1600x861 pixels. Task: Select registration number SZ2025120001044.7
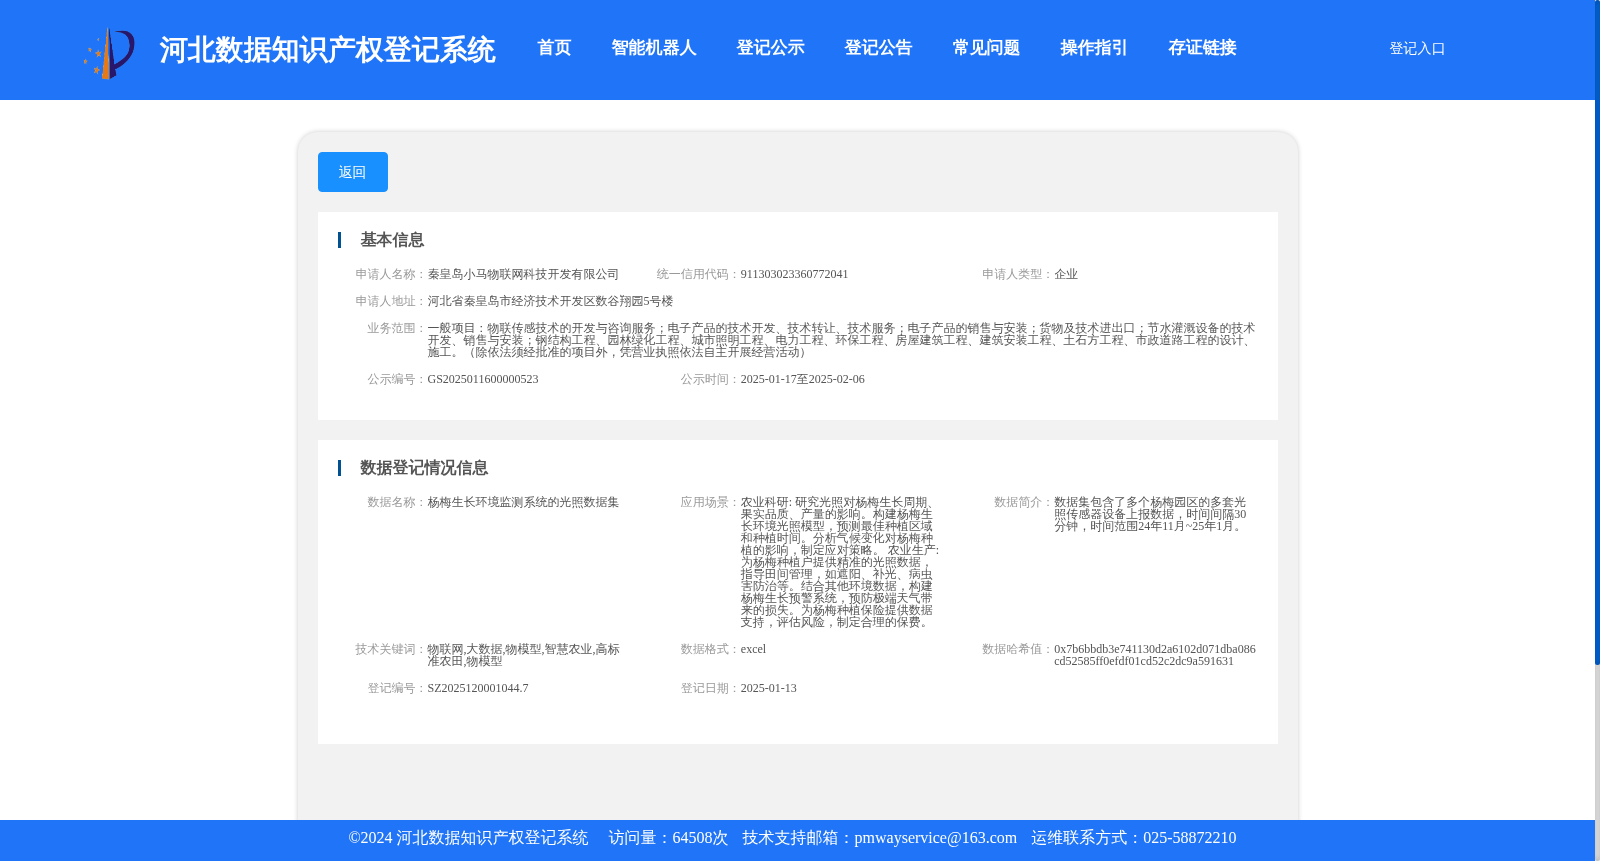[478, 688]
